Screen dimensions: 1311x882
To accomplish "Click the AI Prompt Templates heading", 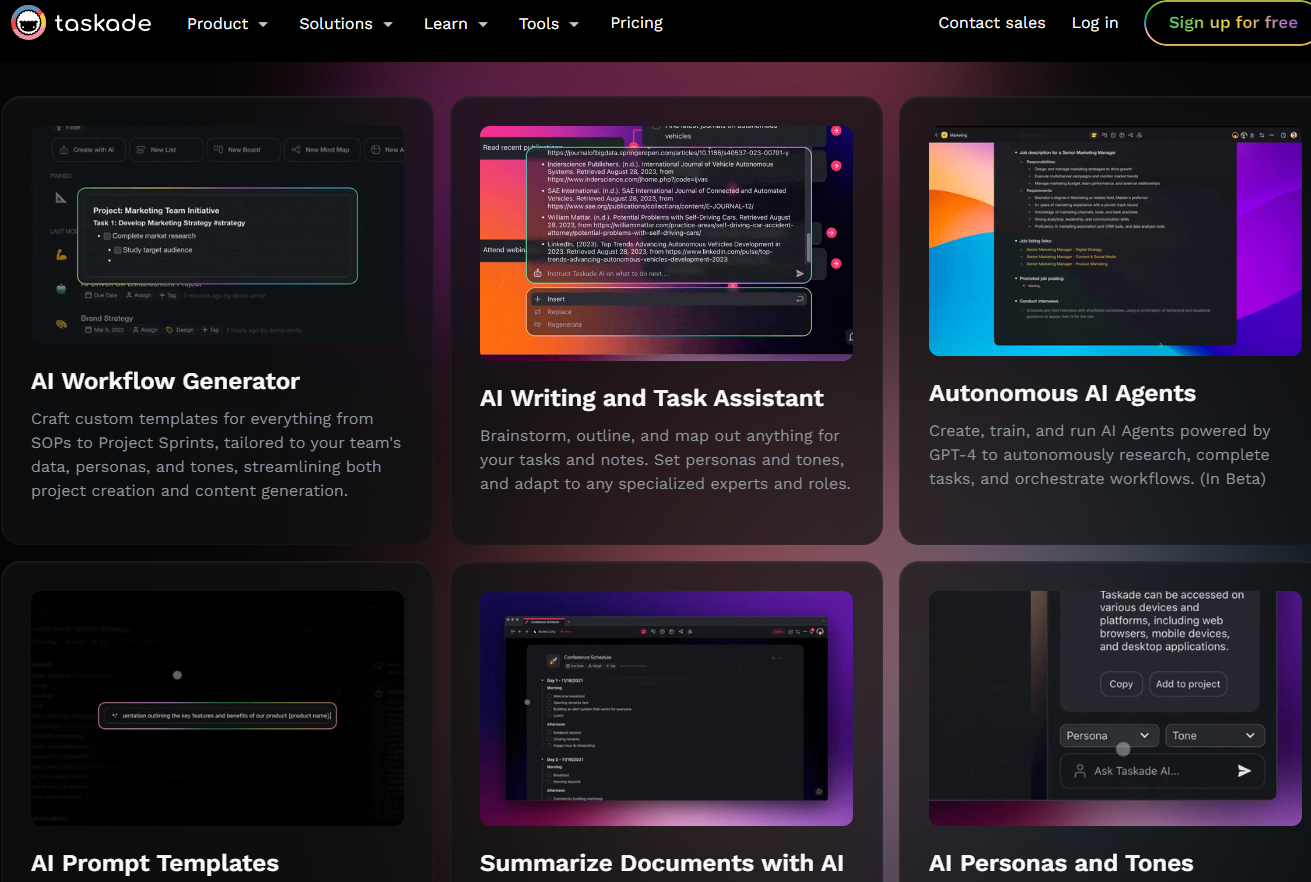I will click(155, 863).
